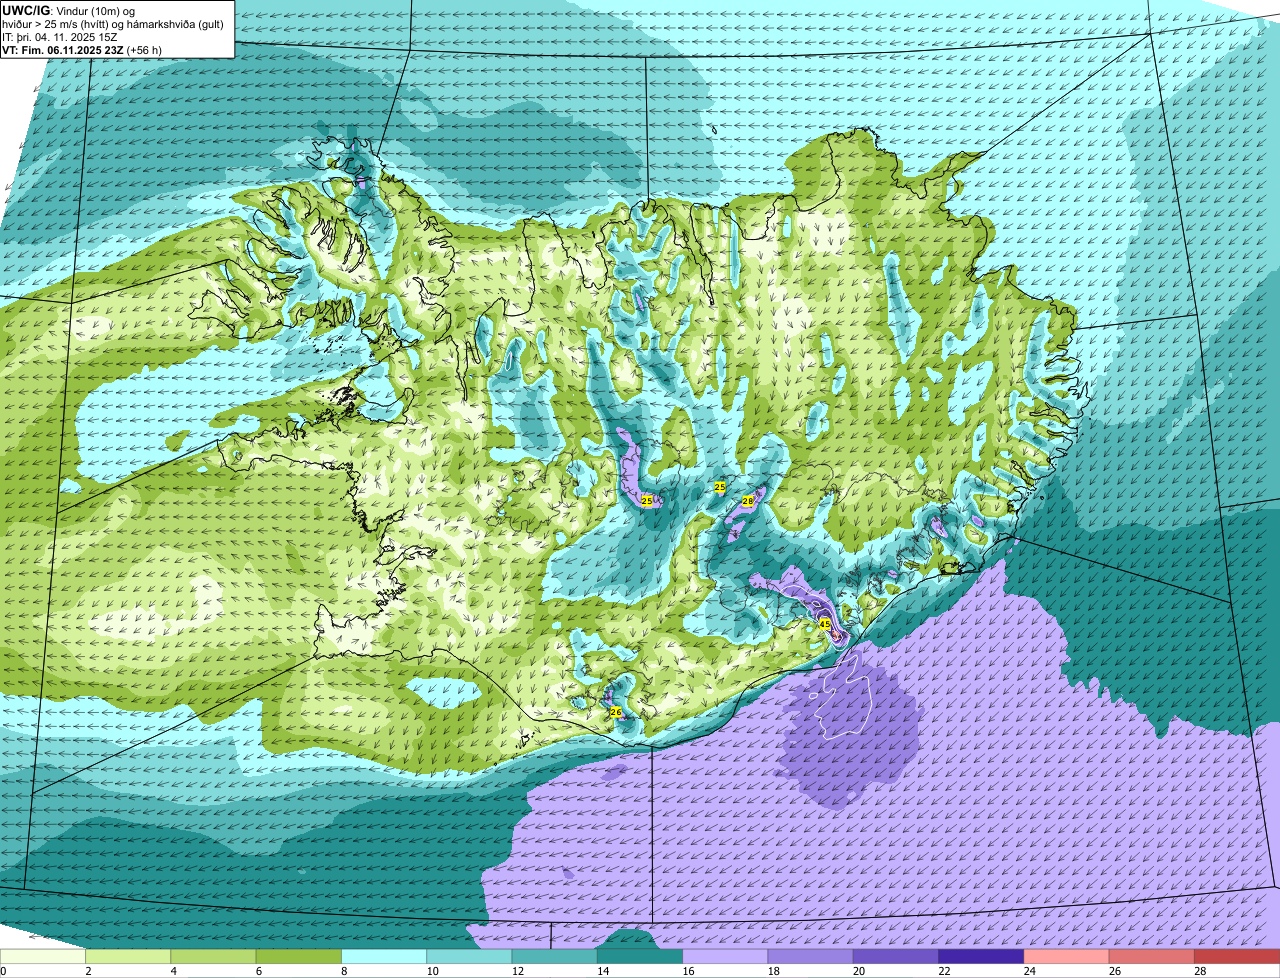Click the legend scale number 18
This screenshot has width=1280, height=978.
772,971
